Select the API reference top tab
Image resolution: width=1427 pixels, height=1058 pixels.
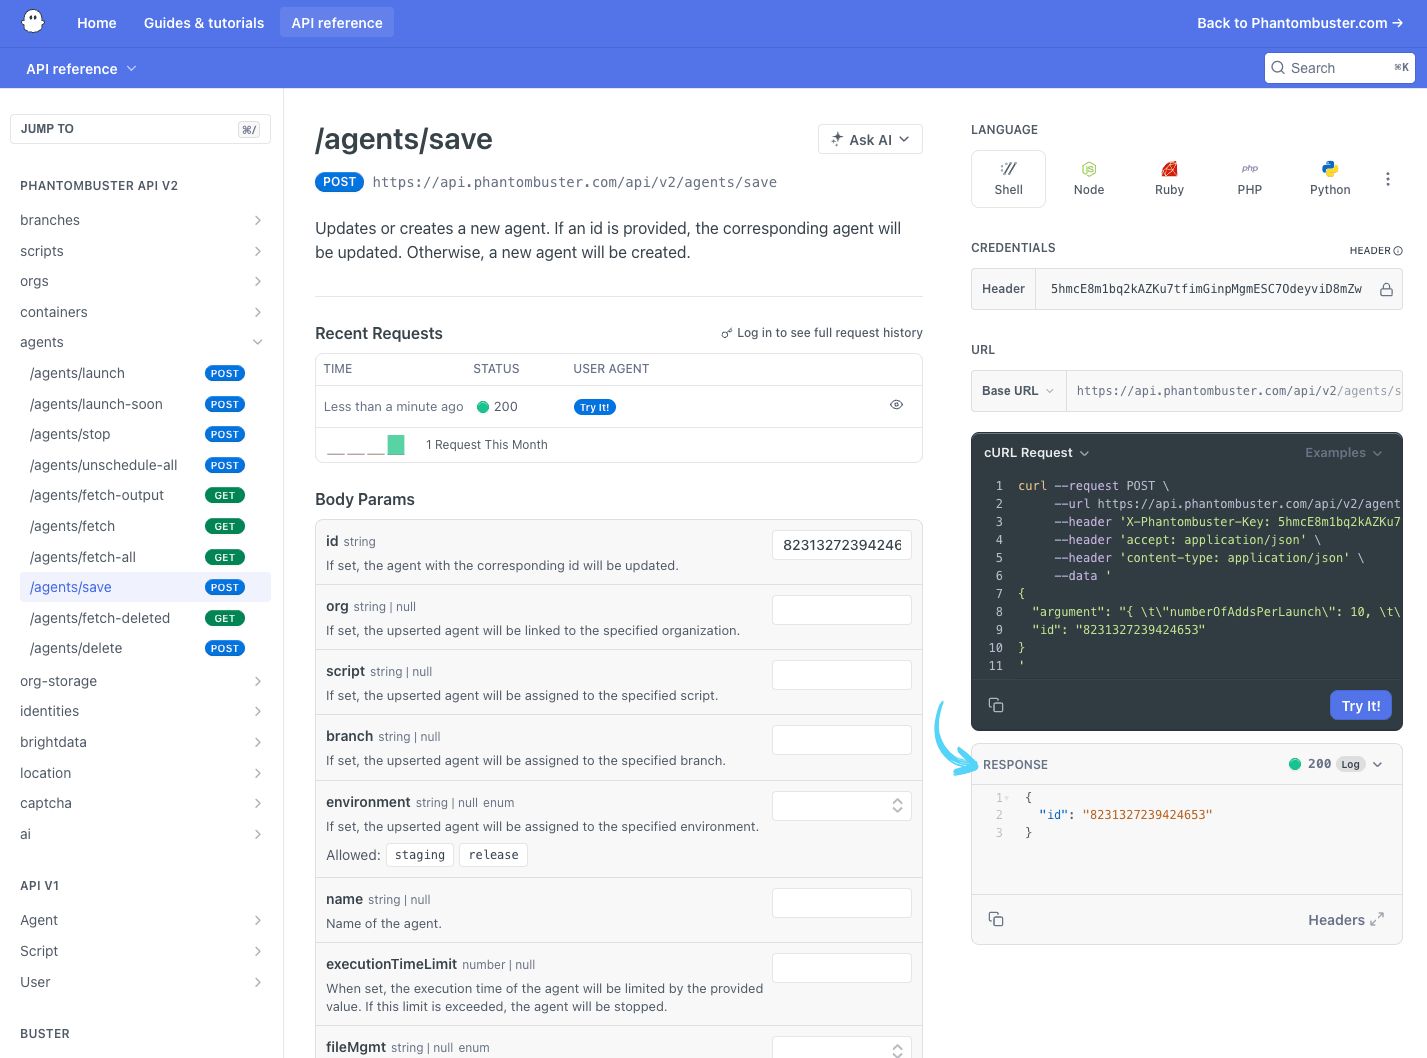coord(337,23)
